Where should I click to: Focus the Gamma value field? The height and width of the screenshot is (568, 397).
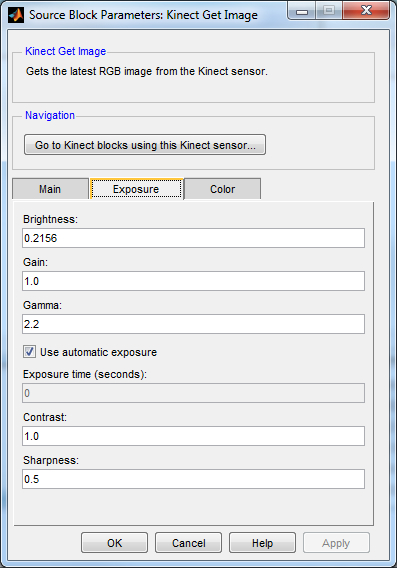coord(193,324)
